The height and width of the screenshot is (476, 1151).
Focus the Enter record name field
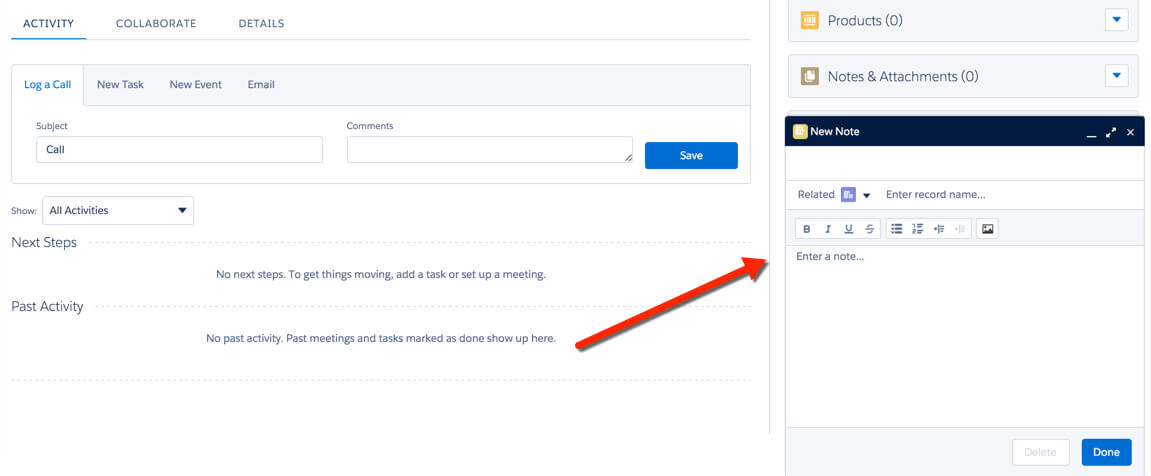pos(1000,195)
